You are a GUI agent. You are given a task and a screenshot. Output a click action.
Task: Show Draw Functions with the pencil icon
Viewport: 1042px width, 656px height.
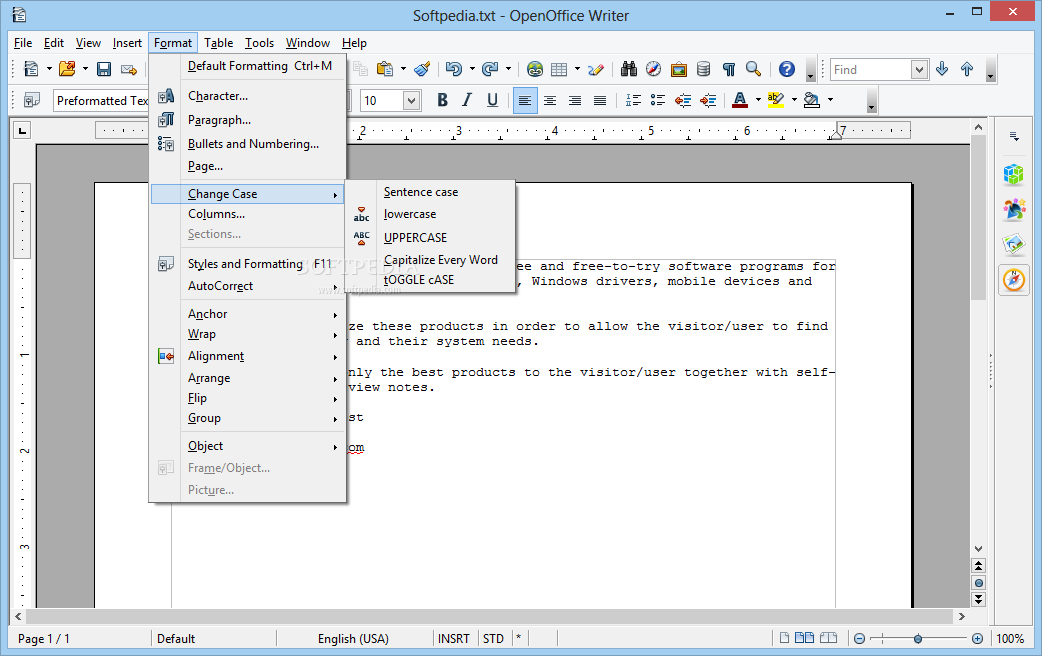point(596,69)
